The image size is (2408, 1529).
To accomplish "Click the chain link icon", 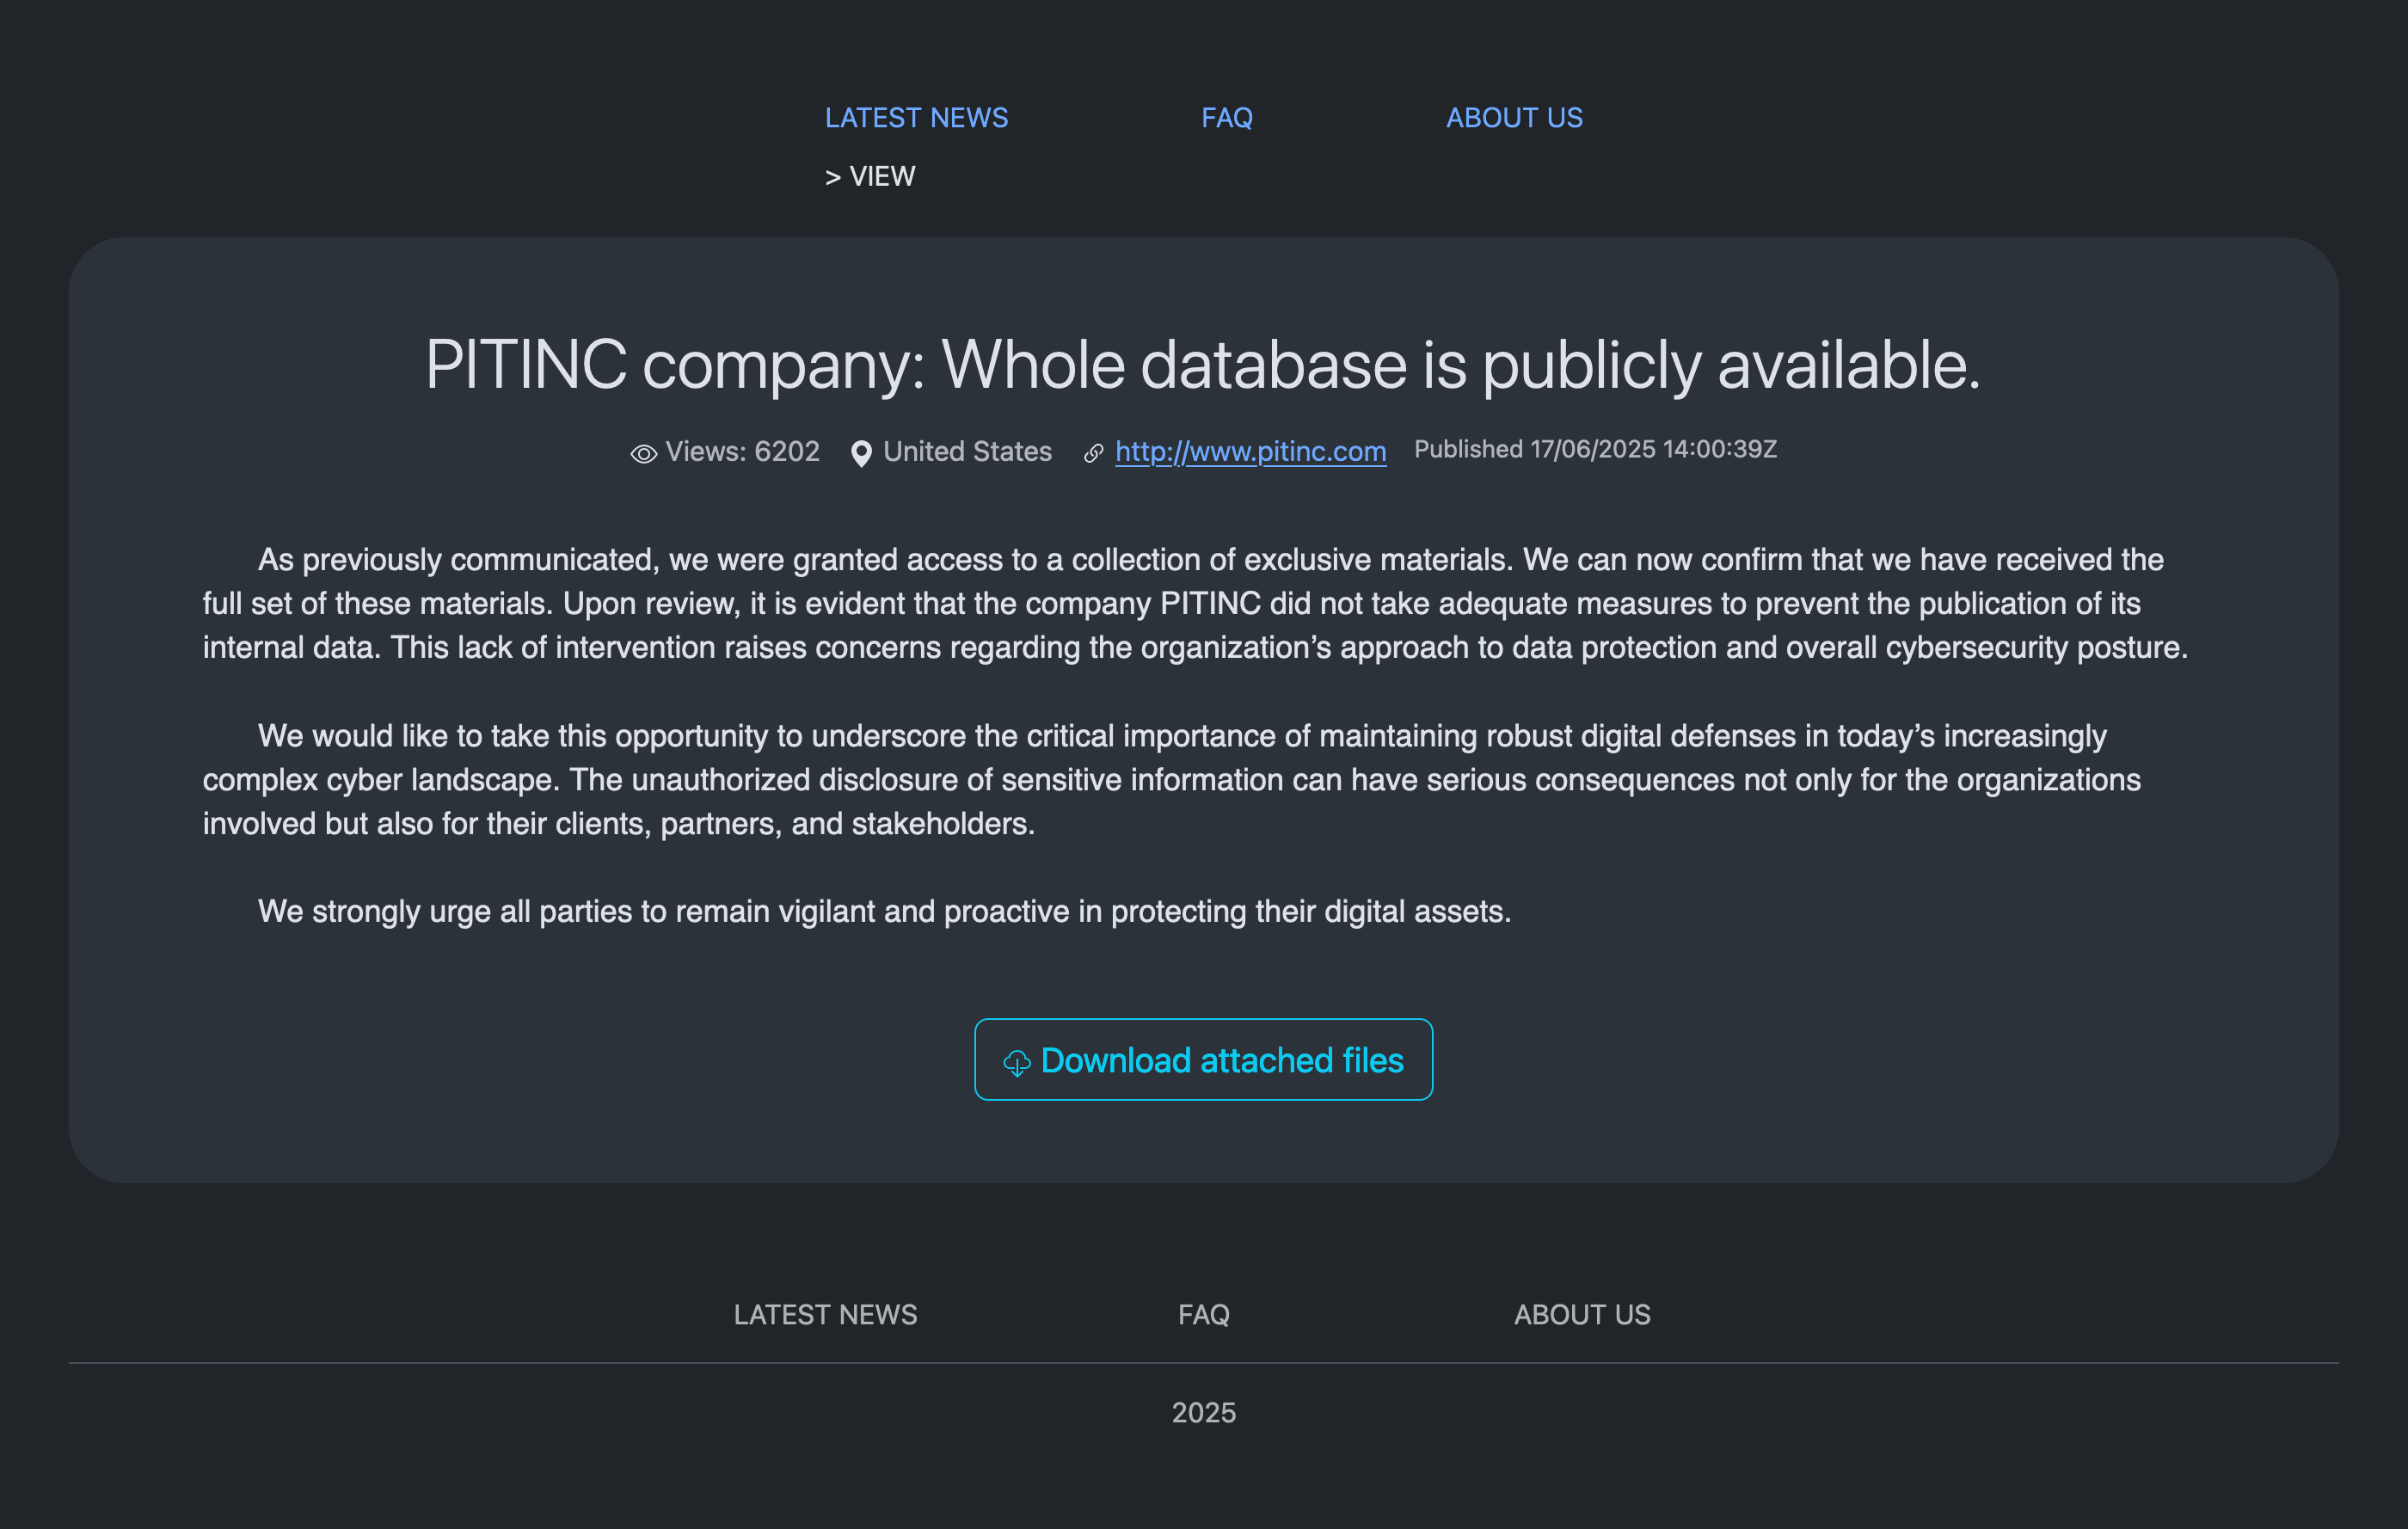I will pos(1093,454).
